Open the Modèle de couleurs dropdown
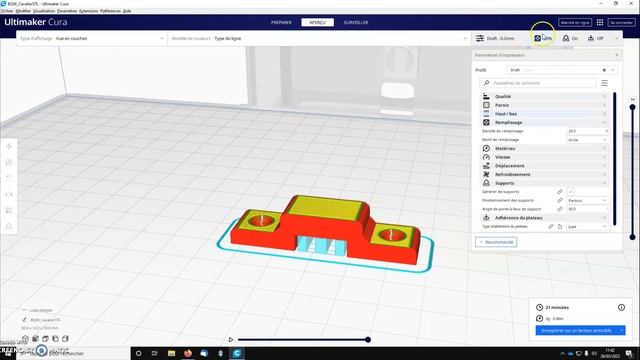Screen dimensions: 640x360 (318, 38)
